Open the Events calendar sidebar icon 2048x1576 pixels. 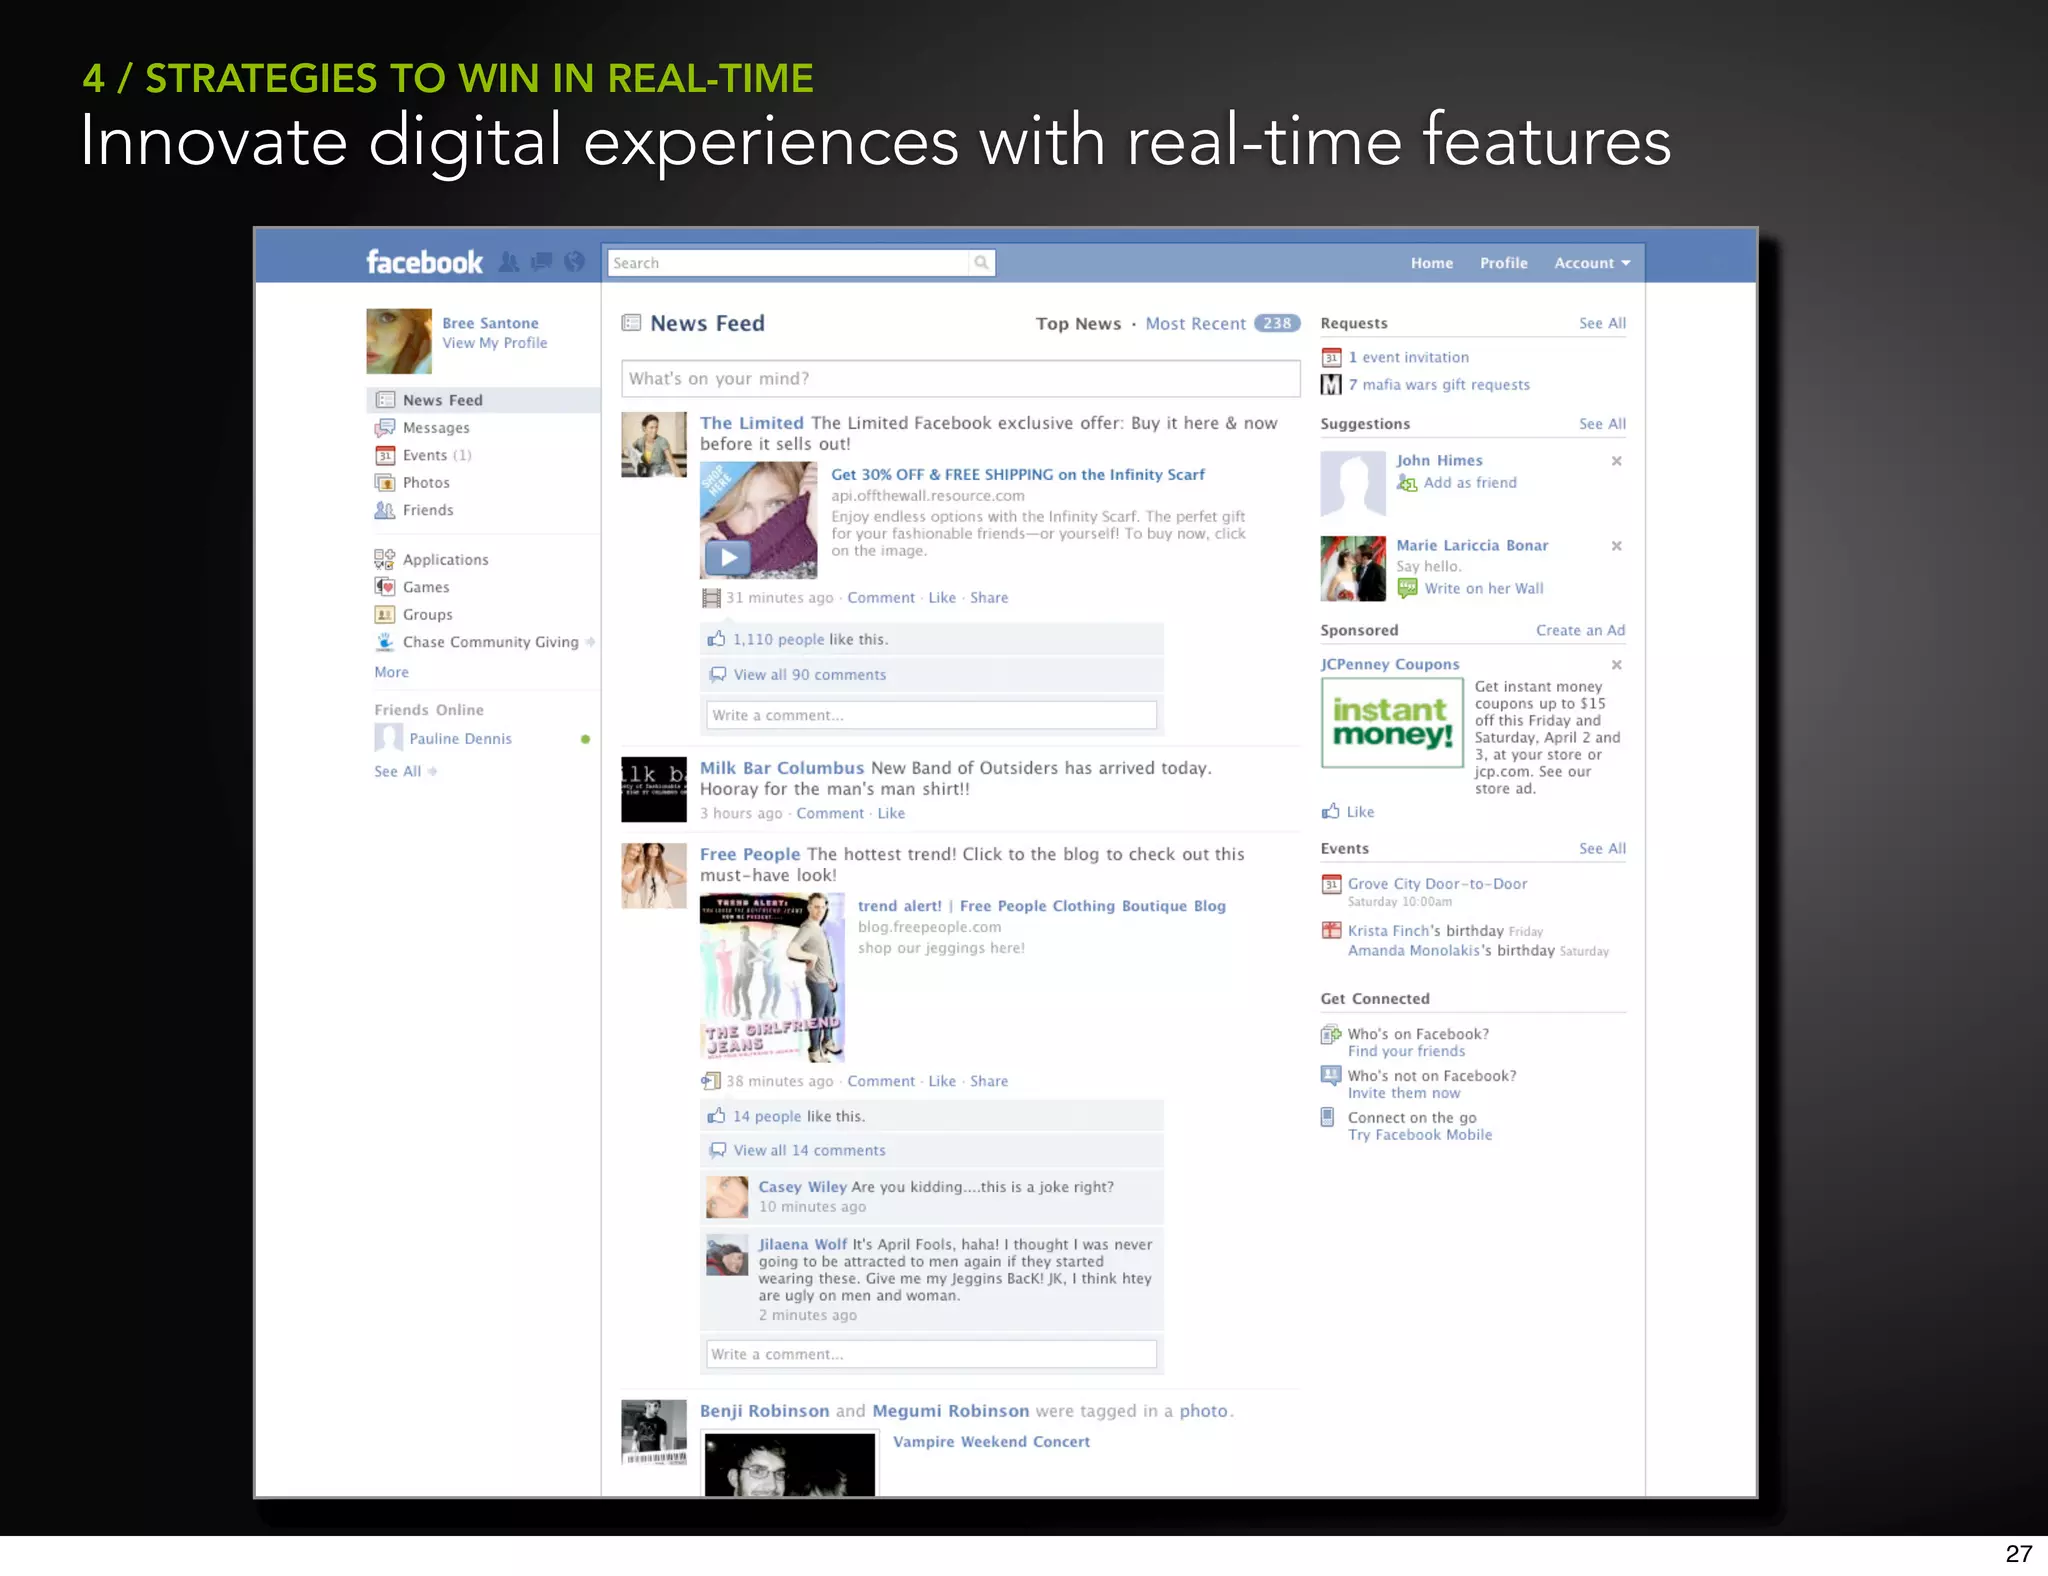coord(384,455)
